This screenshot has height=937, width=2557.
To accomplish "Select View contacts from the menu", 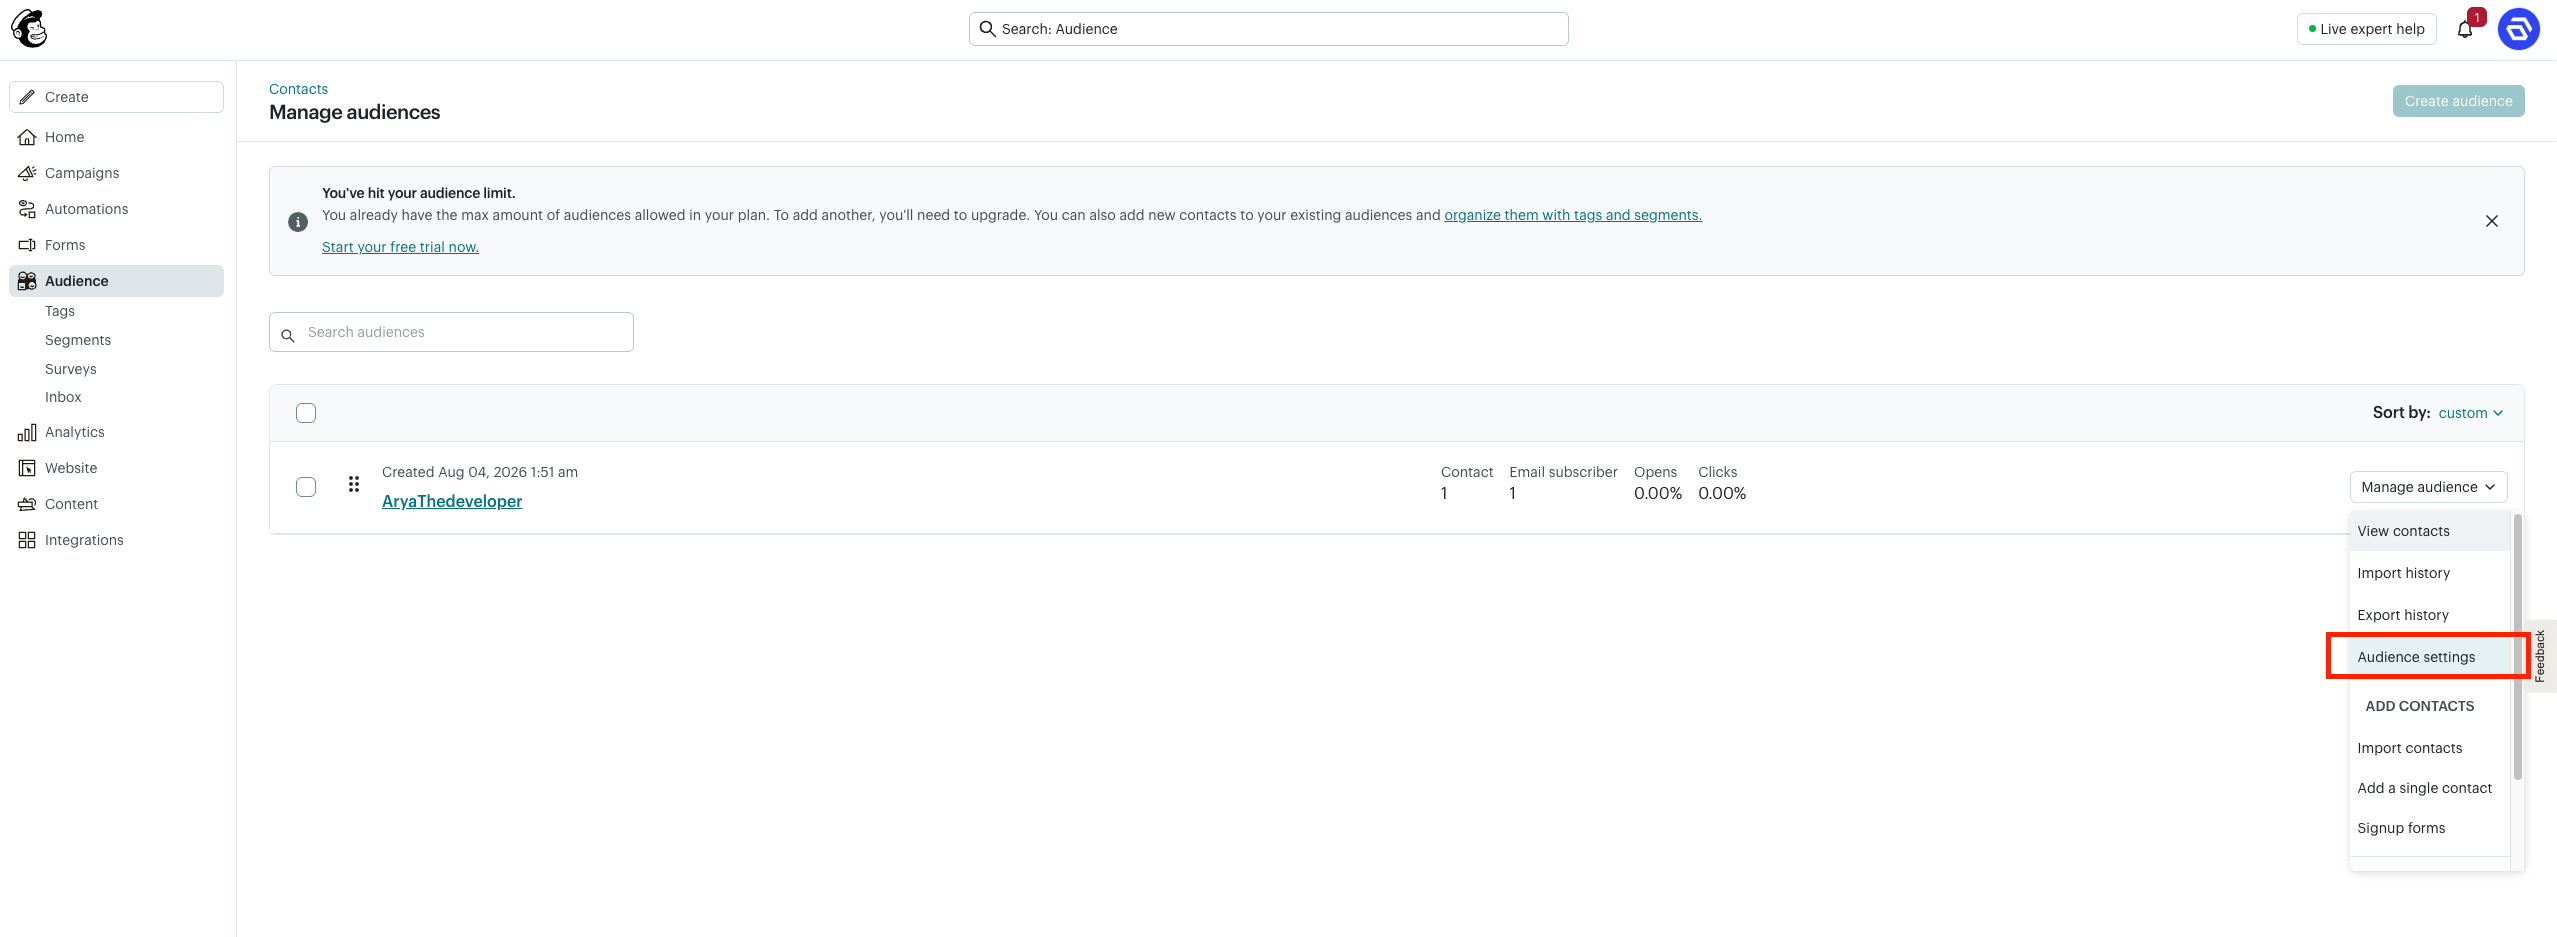I will (2429, 531).
